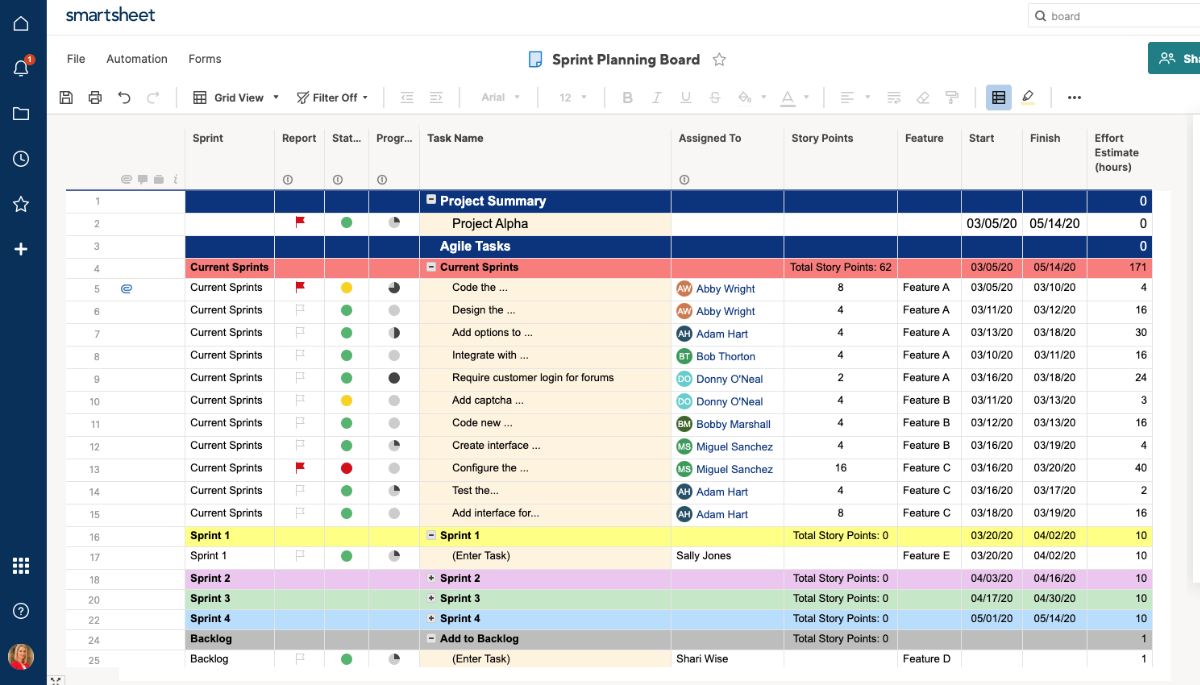Open the Browse folder sidebar icon
This screenshot has height=685, width=1200.
click(x=20, y=113)
